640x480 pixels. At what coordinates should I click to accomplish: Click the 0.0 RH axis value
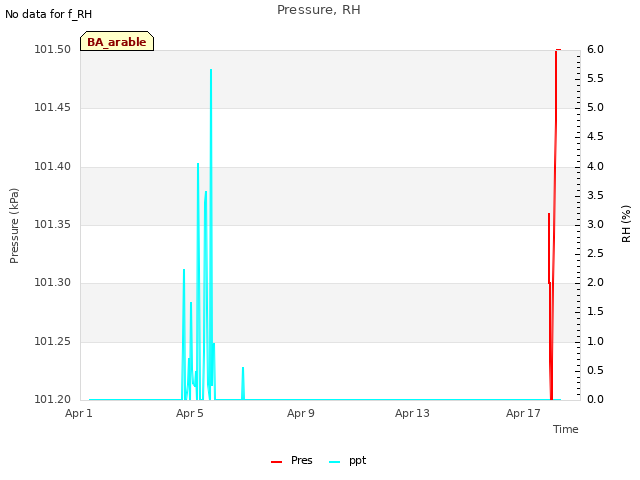[595, 399]
